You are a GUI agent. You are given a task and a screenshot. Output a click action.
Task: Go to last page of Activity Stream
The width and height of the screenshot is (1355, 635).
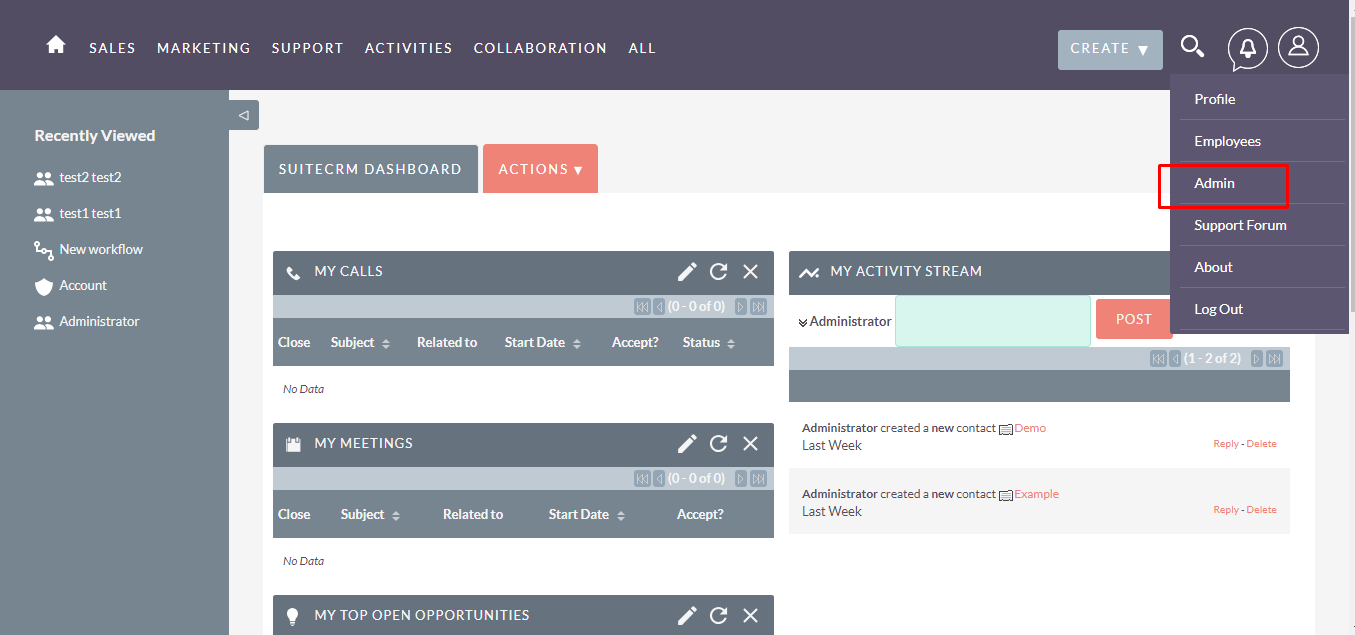point(1274,358)
